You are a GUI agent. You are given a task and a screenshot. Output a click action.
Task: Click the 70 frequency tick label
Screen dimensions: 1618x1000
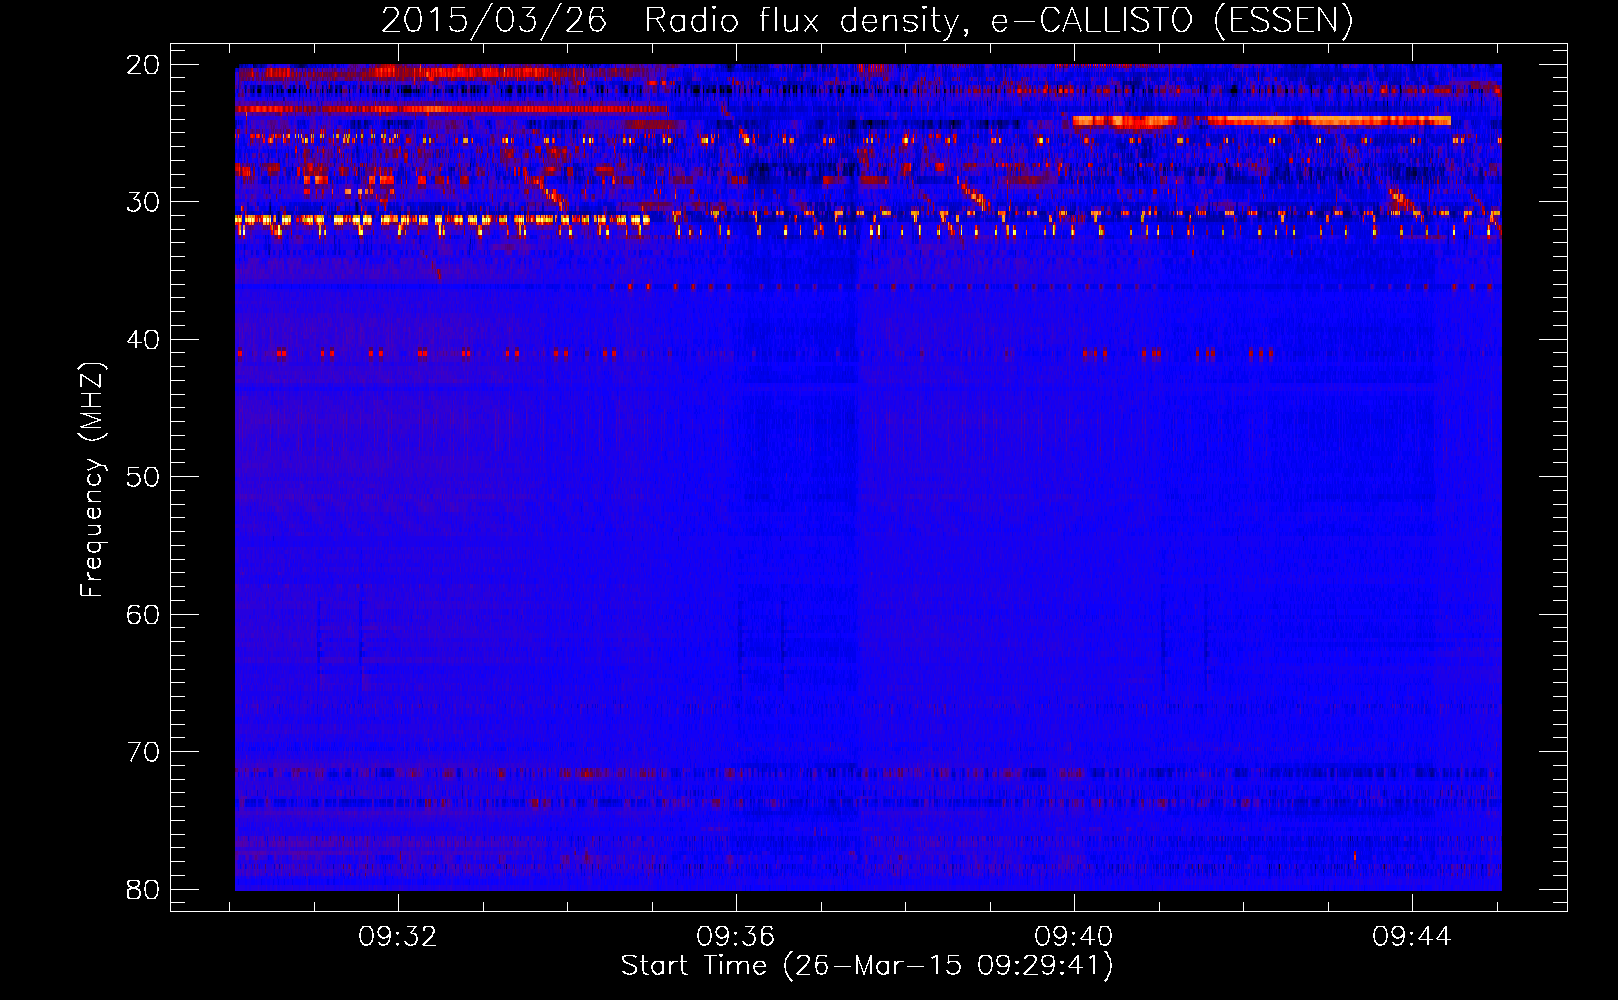tap(143, 751)
